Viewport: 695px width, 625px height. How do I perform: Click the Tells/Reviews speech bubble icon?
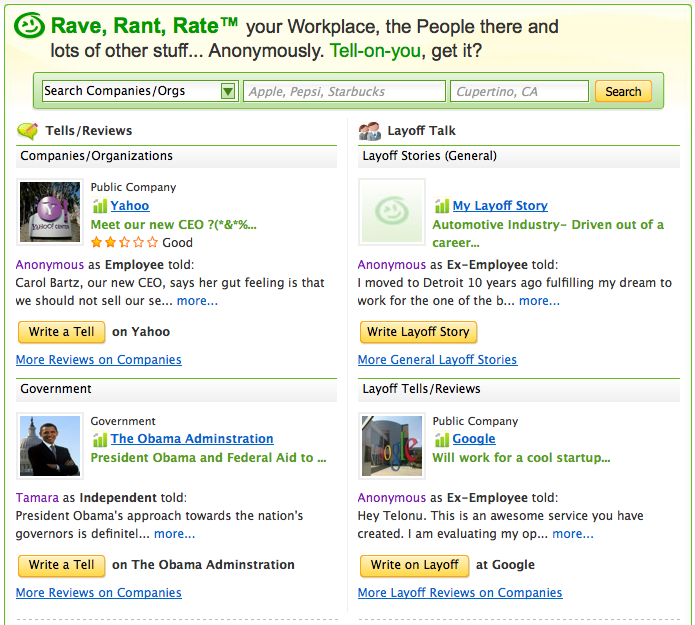coord(28,131)
